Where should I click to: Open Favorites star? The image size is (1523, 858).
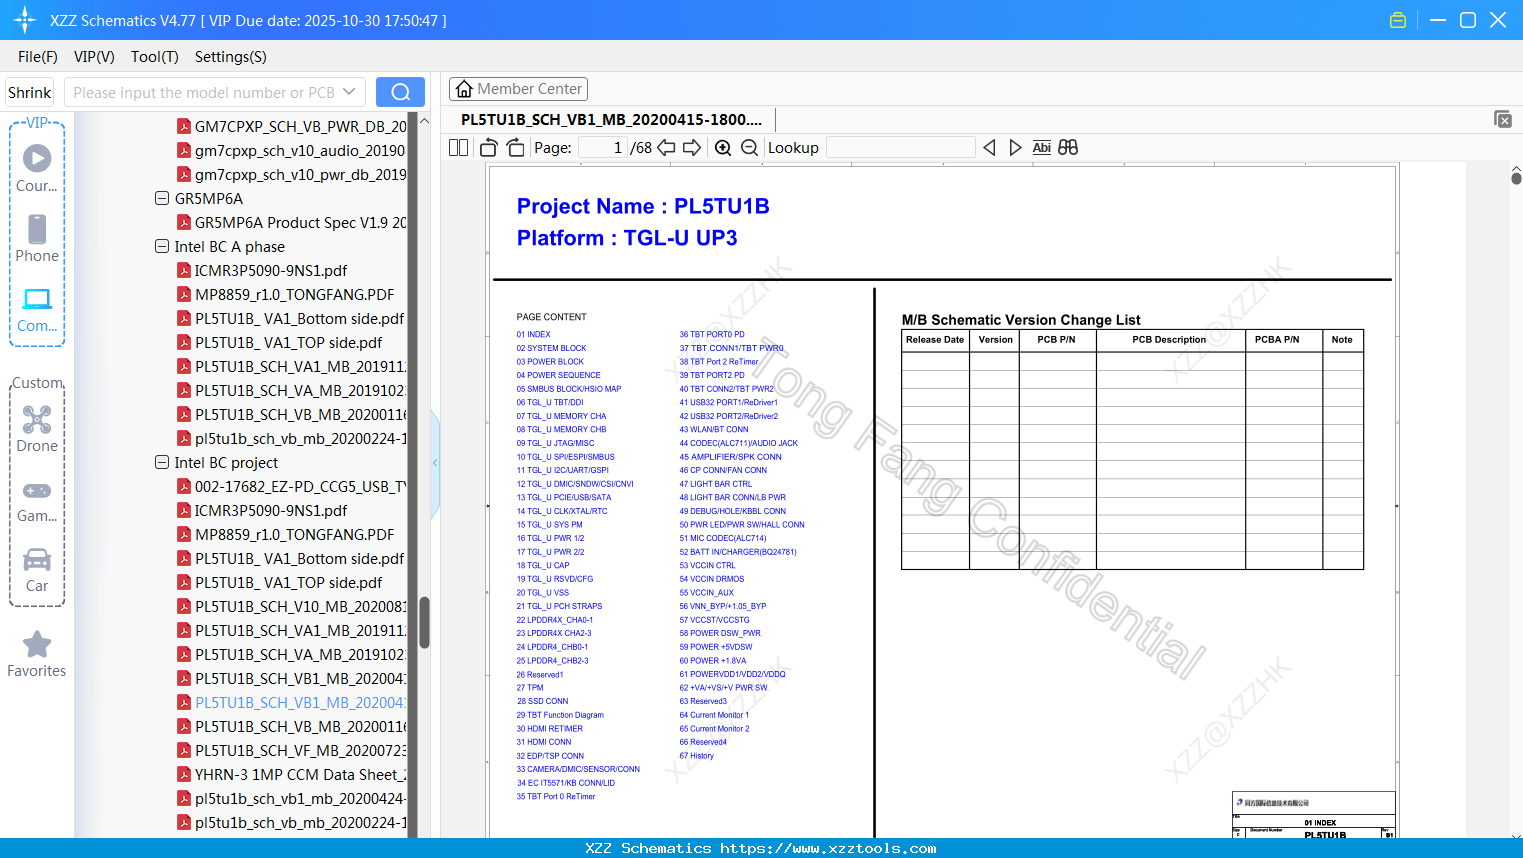[x=37, y=654]
